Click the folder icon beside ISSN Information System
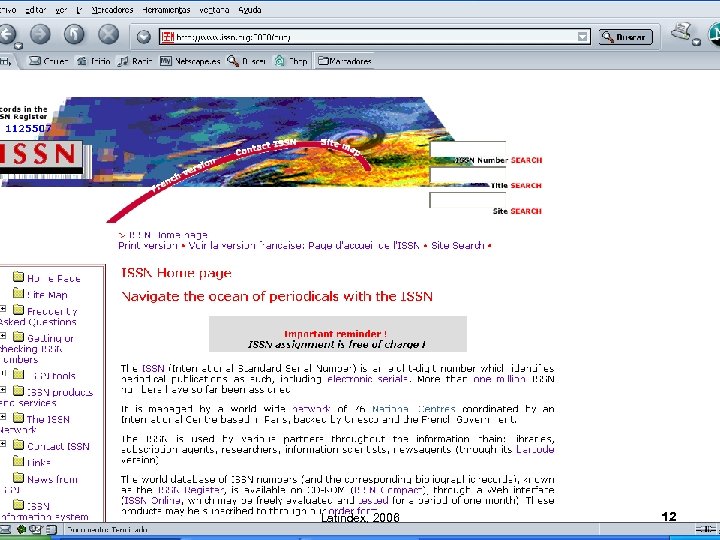The image size is (720, 540). [18, 504]
